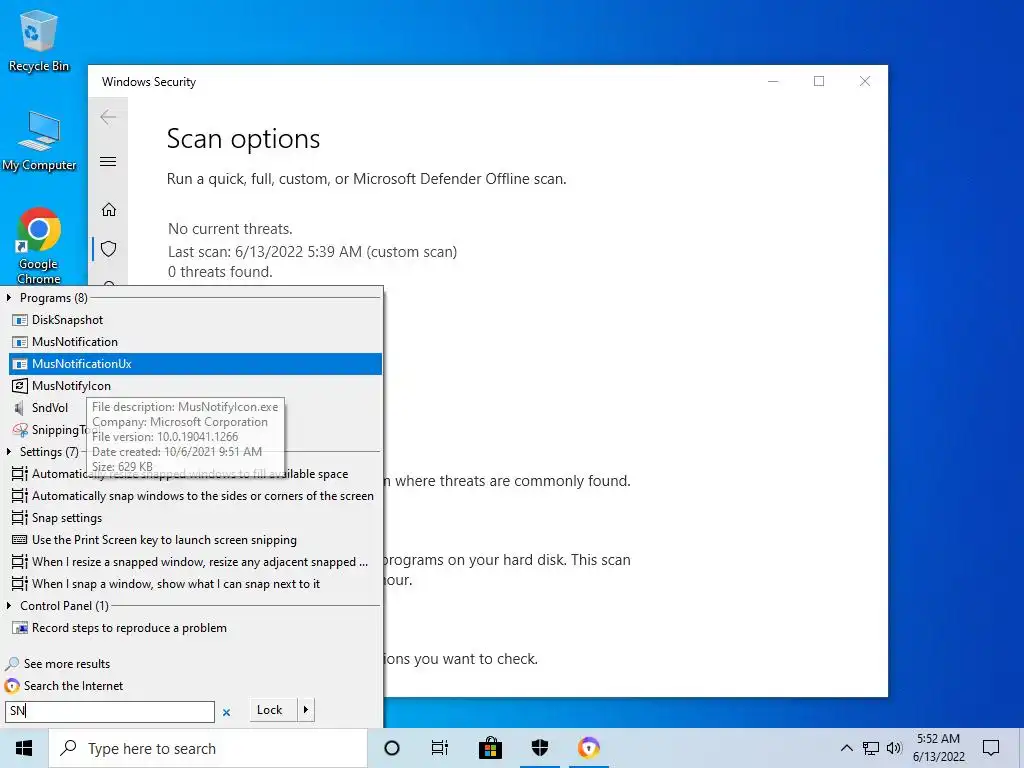Click the Windows Start button
The height and width of the screenshot is (768, 1024).
tap(24, 748)
